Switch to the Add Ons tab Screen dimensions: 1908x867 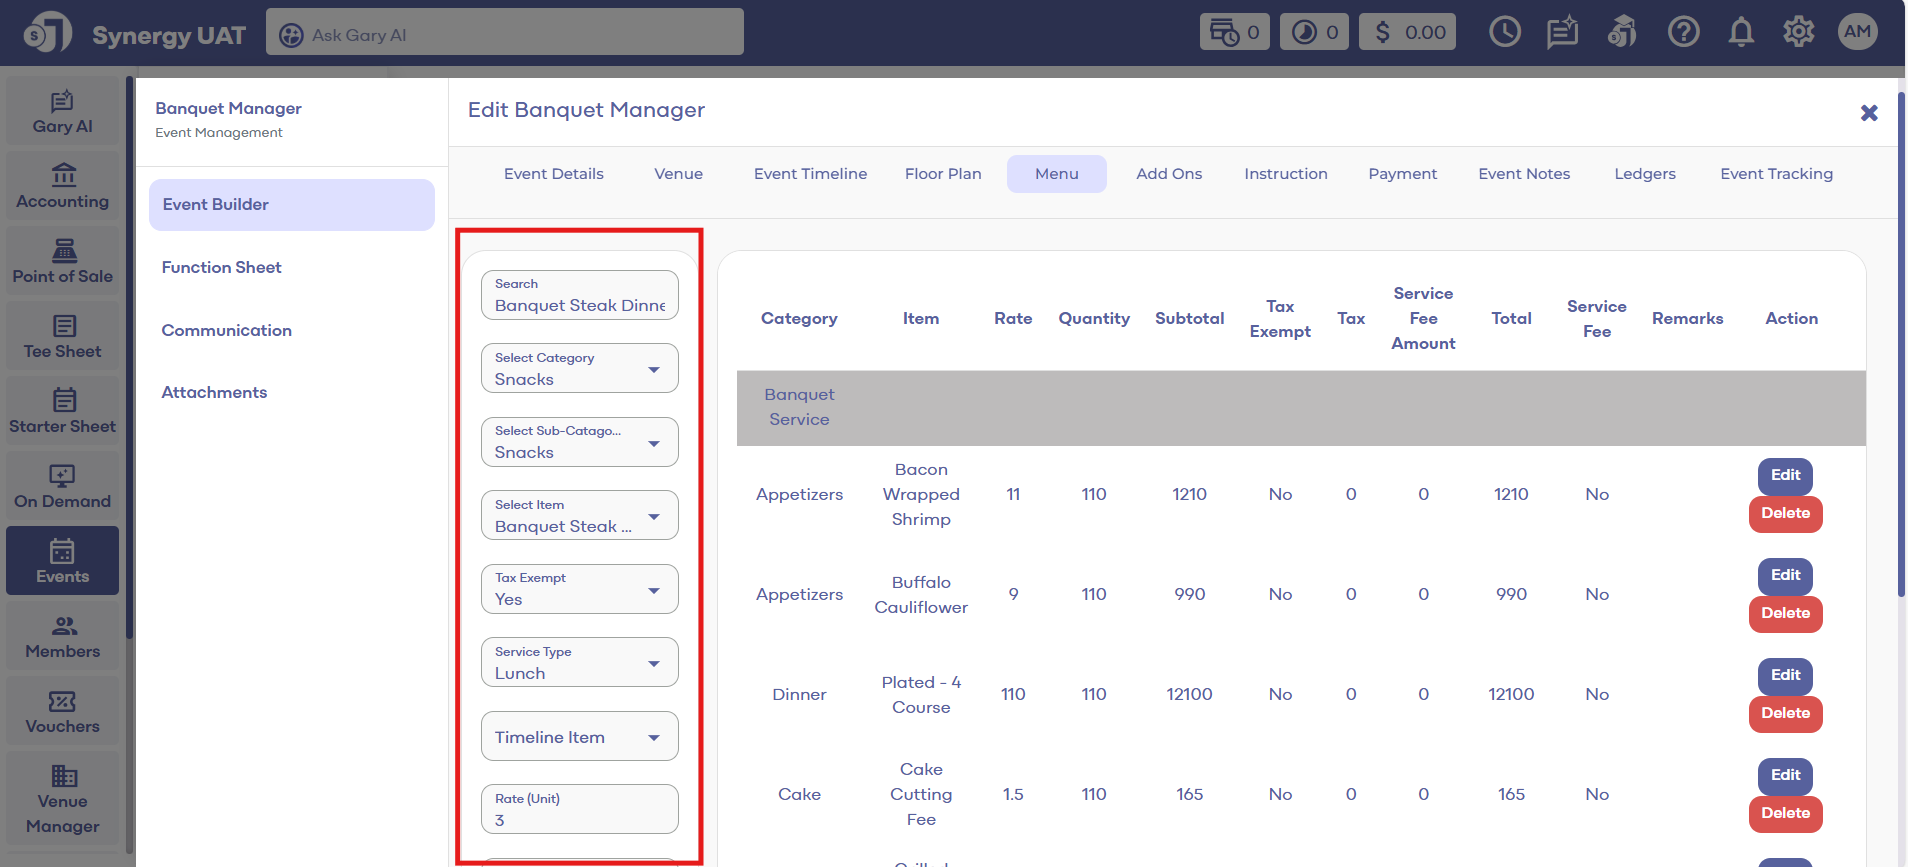[x=1169, y=174]
